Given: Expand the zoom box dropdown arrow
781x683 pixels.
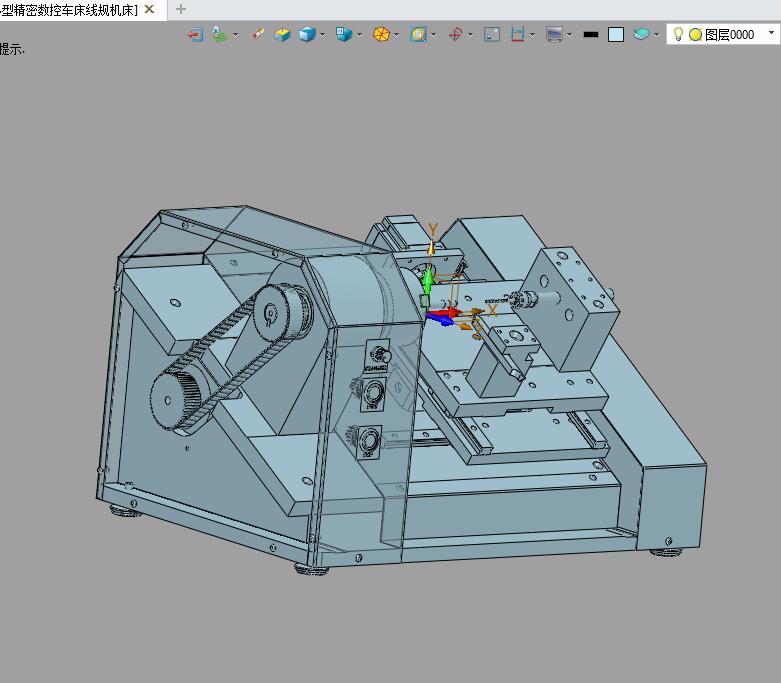Looking at the screenshot, I should tap(433, 35).
